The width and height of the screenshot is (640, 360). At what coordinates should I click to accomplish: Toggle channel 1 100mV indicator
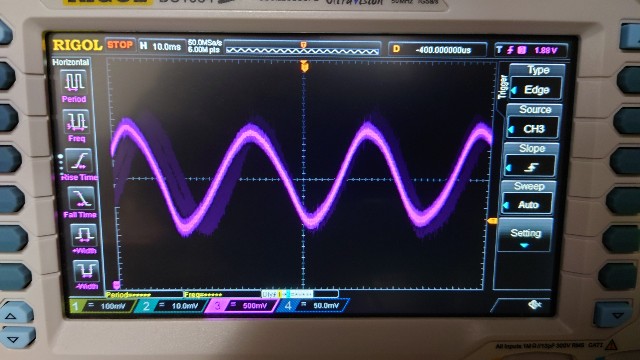(x=101, y=306)
